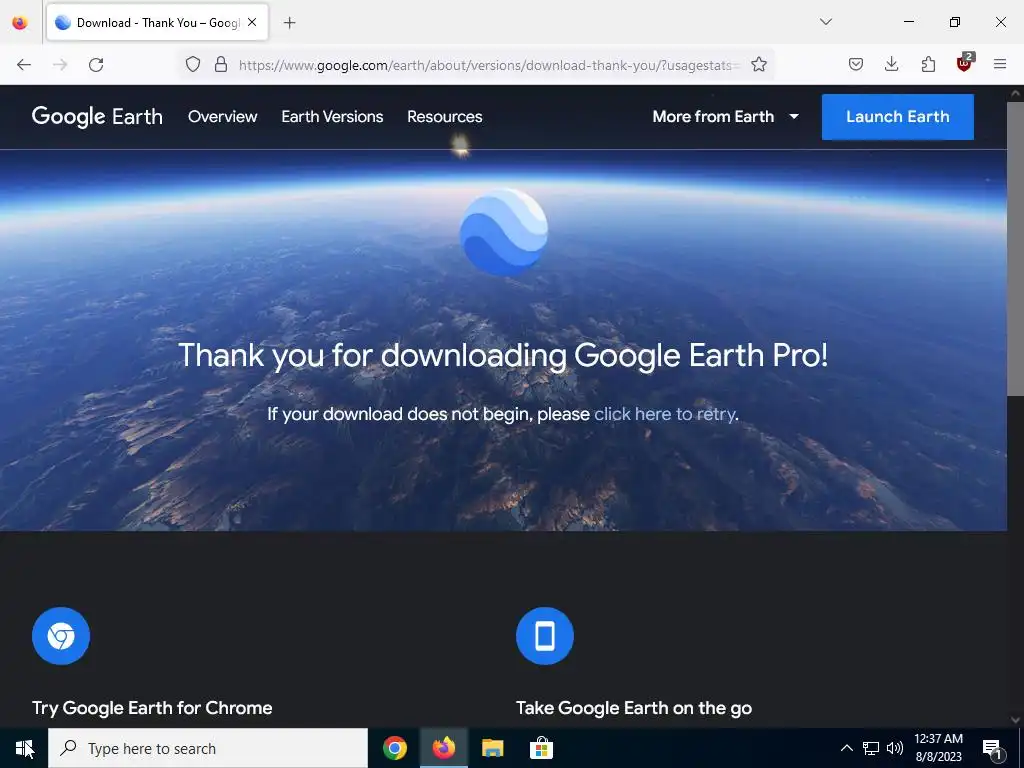Click the forward navigation arrow
Viewport: 1024px width, 768px height.
coord(60,65)
